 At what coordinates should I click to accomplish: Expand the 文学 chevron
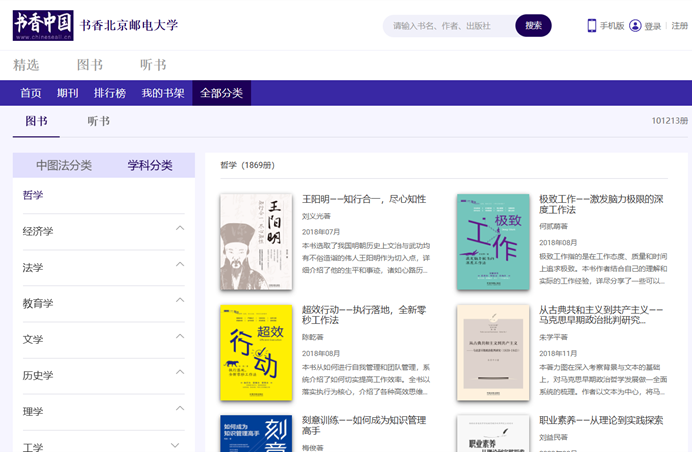tap(180, 336)
